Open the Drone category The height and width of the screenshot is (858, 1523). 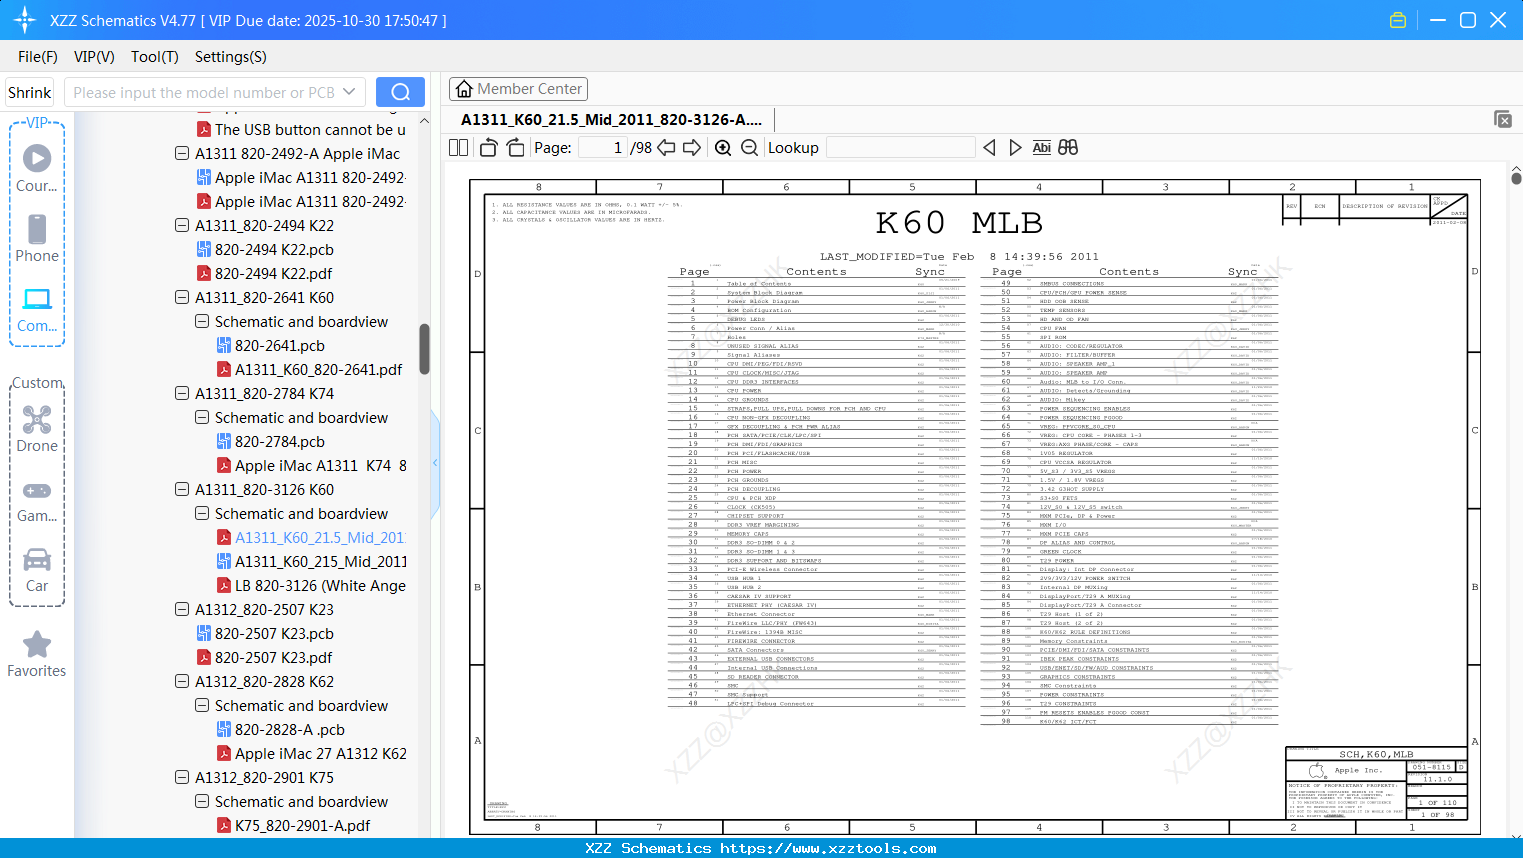pos(37,429)
